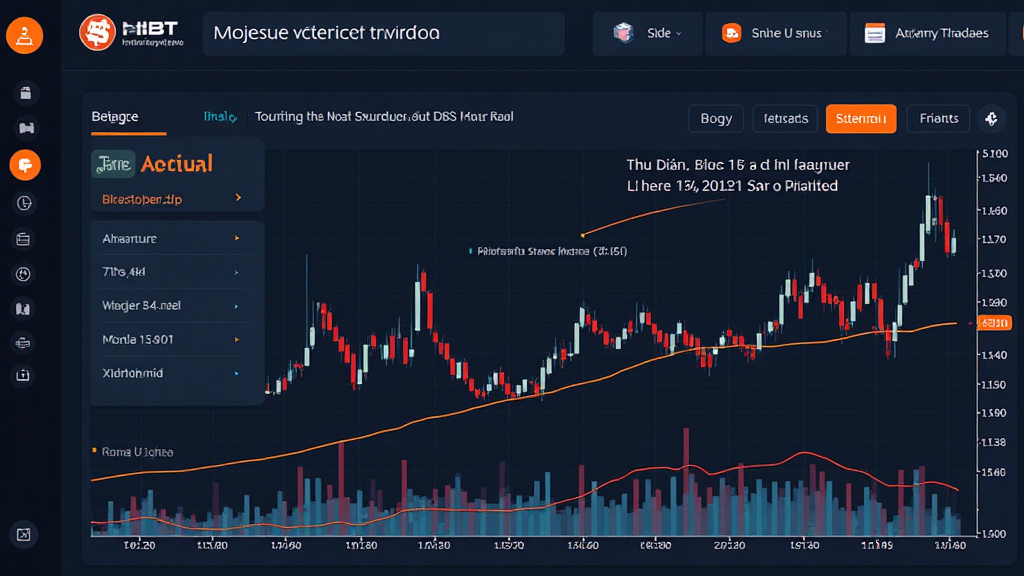Expand the Blrestoben.tlp row arrow
1024x576 pixels.
tap(238, 199)
